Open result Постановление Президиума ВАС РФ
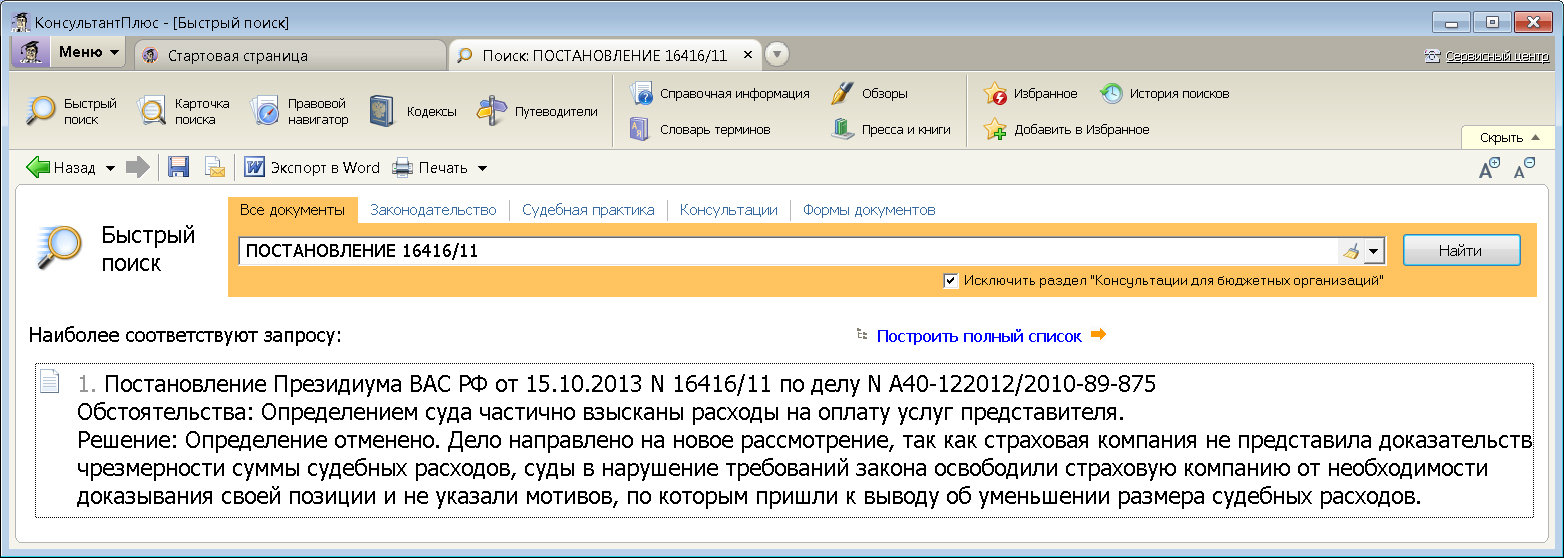Image resolution: width=1564 pixels, height=558 pixels. pos(630,383)
